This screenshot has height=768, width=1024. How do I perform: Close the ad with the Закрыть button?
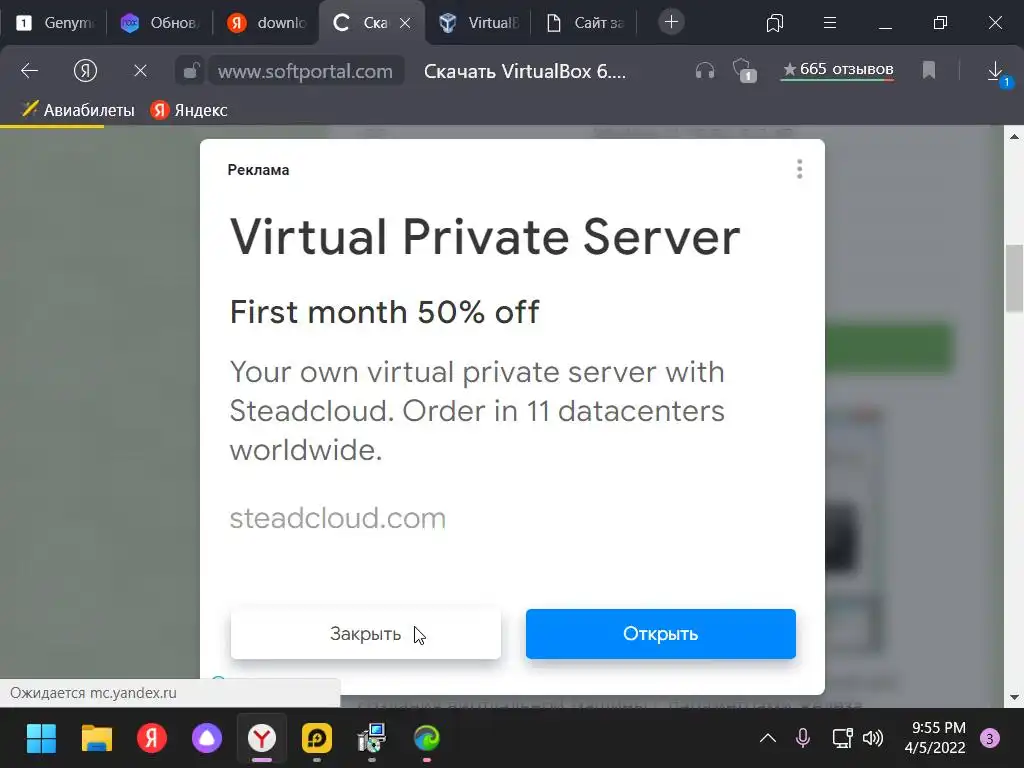[366, 633]
